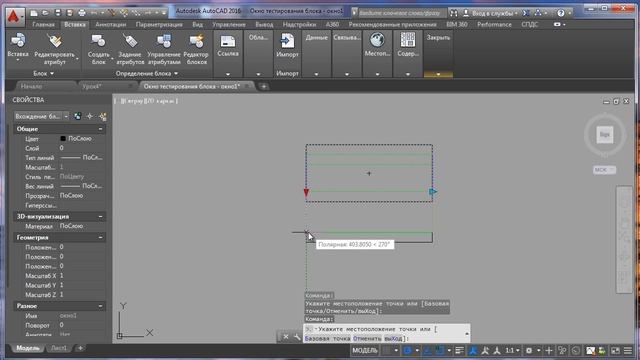
Task: Expand the Определение блока ribbon panel
Action: (147, 73)
